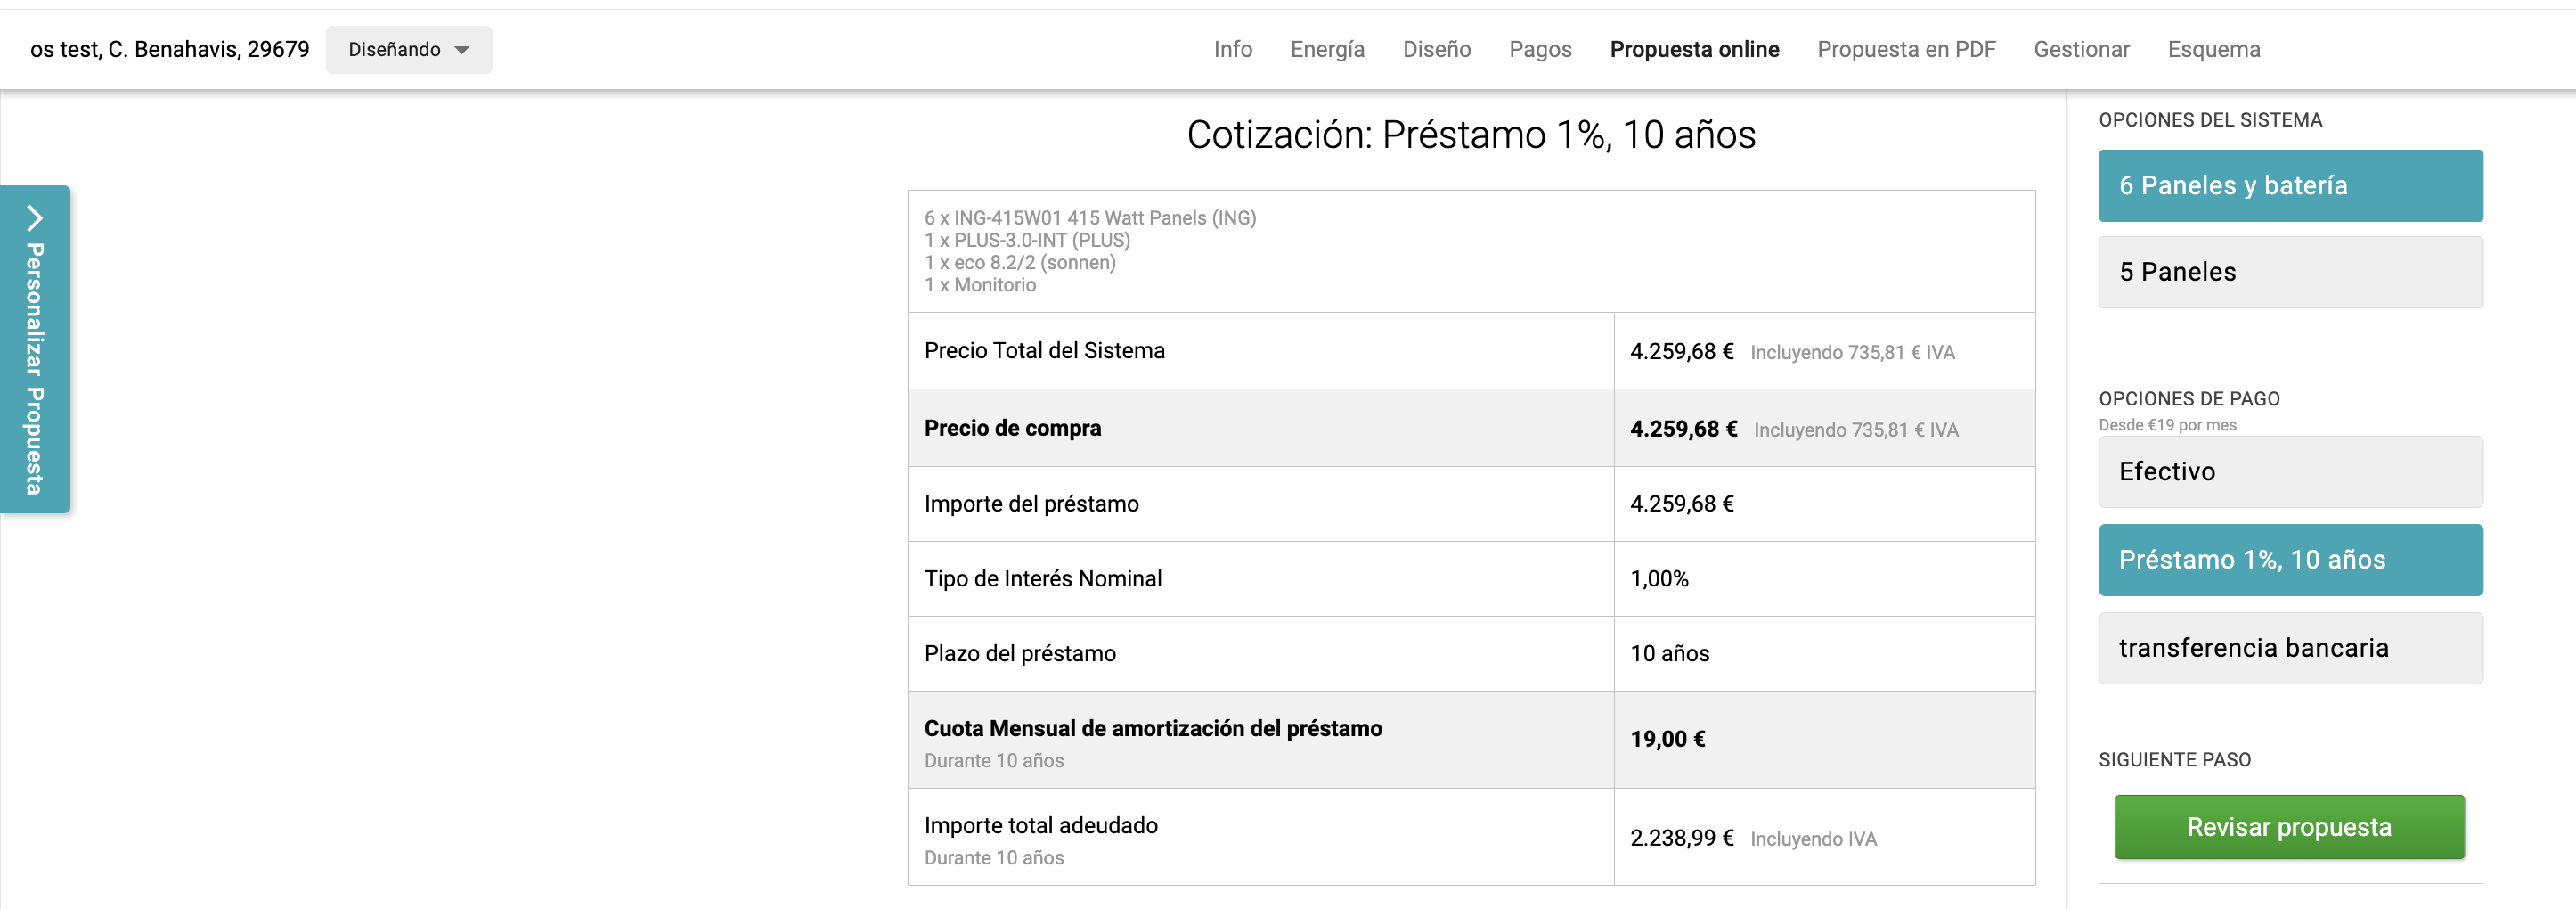
Task: Click the 2.238,99 € total owed value
Action: (x=1681, y=838)
